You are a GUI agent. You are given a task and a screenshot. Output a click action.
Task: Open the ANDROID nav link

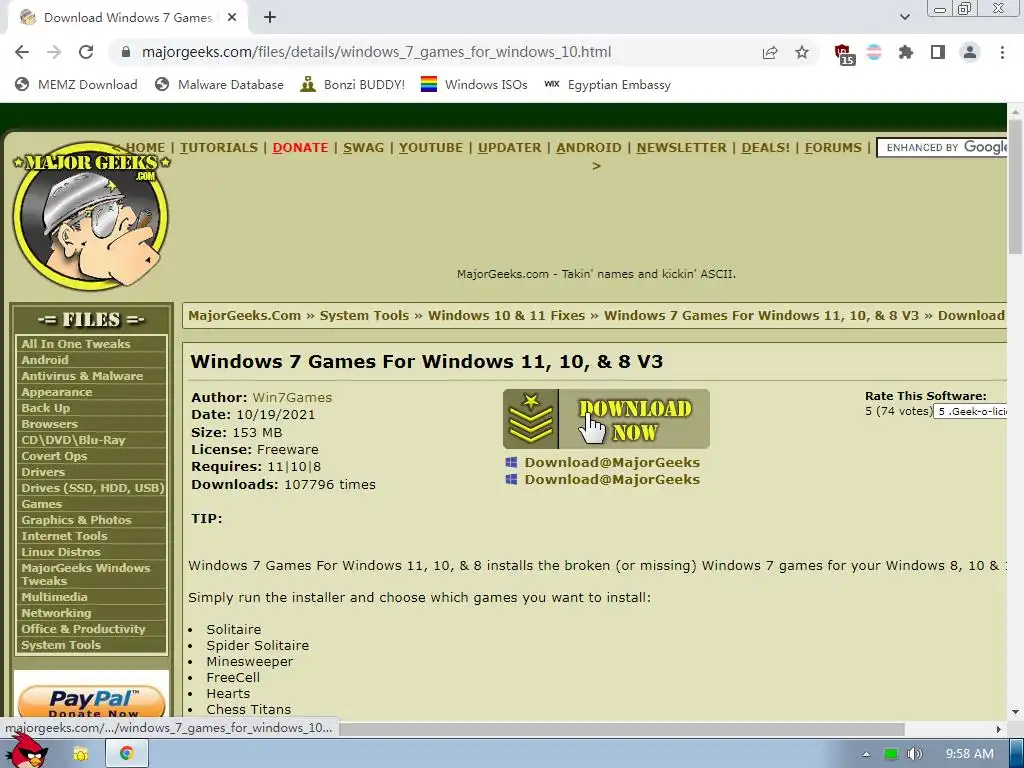588,148
